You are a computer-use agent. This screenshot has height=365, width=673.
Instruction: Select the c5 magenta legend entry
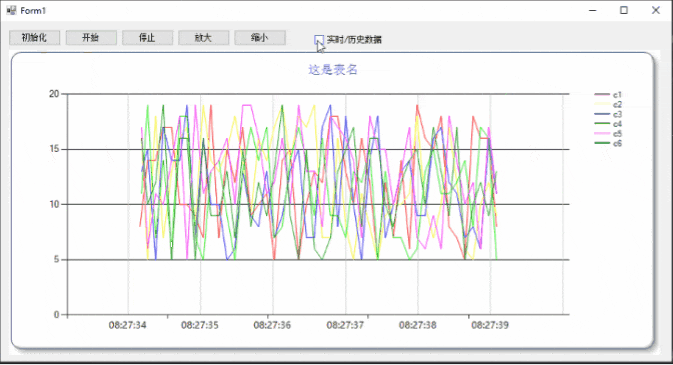coord(608,134)
